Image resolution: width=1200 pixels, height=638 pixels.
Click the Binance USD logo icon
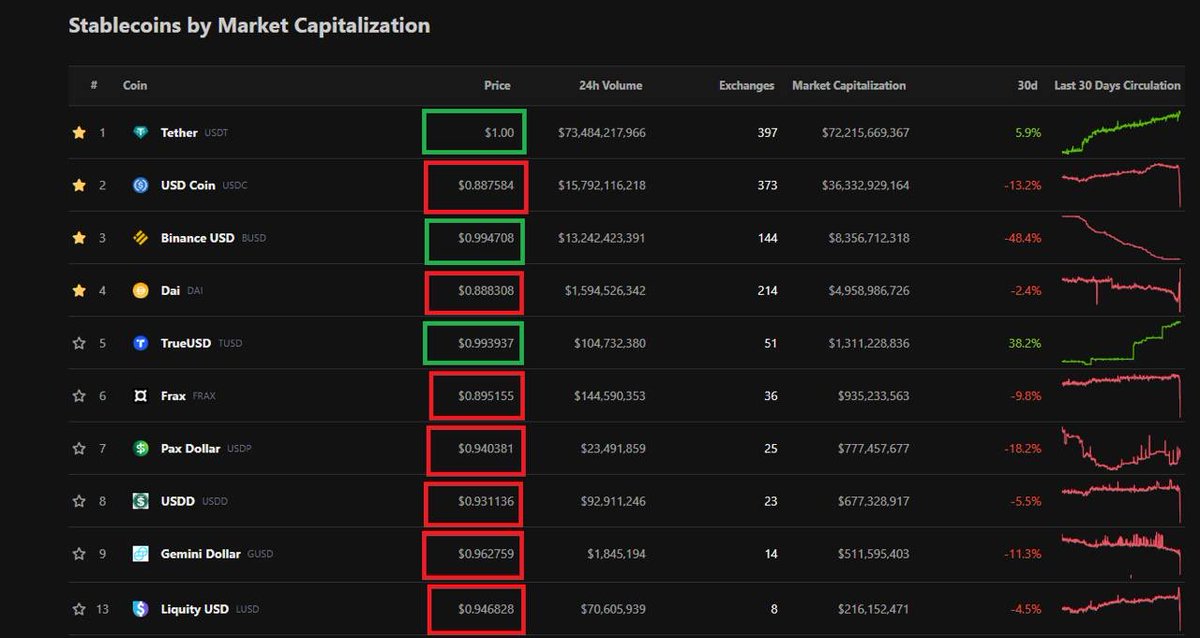point(141,238)
